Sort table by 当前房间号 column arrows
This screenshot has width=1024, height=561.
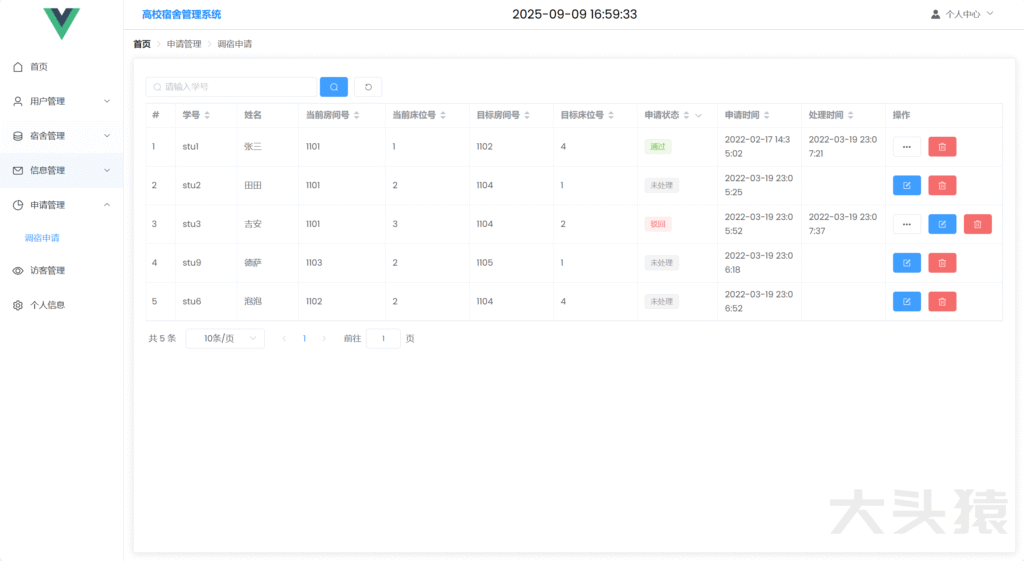(x=357, y=115)
